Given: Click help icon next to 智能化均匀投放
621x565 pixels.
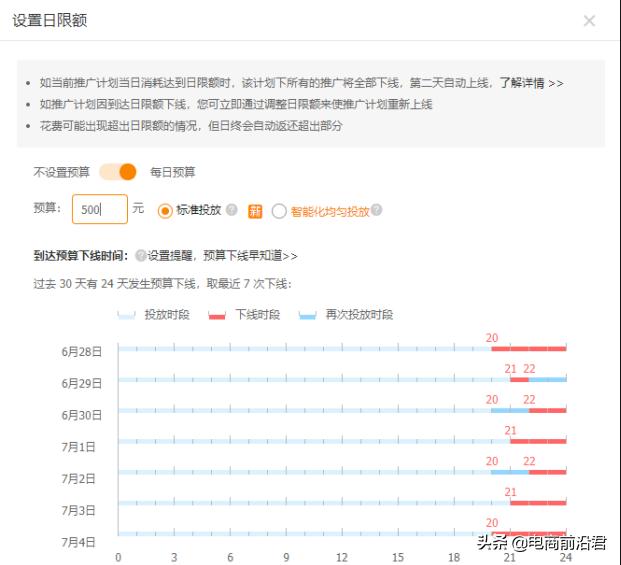Looking at the screenshot, I should [377, 211].
